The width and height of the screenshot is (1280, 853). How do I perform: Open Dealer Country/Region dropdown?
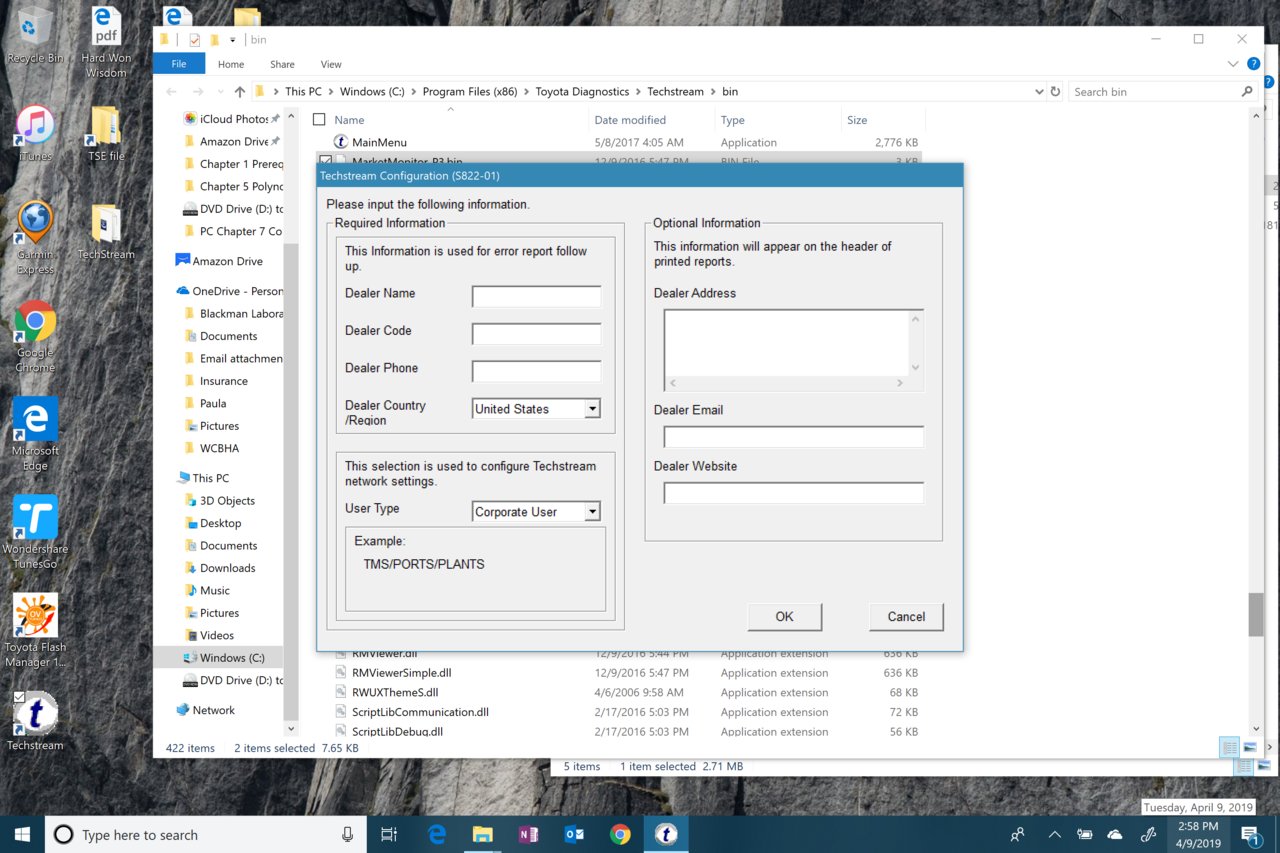point(592,408)
